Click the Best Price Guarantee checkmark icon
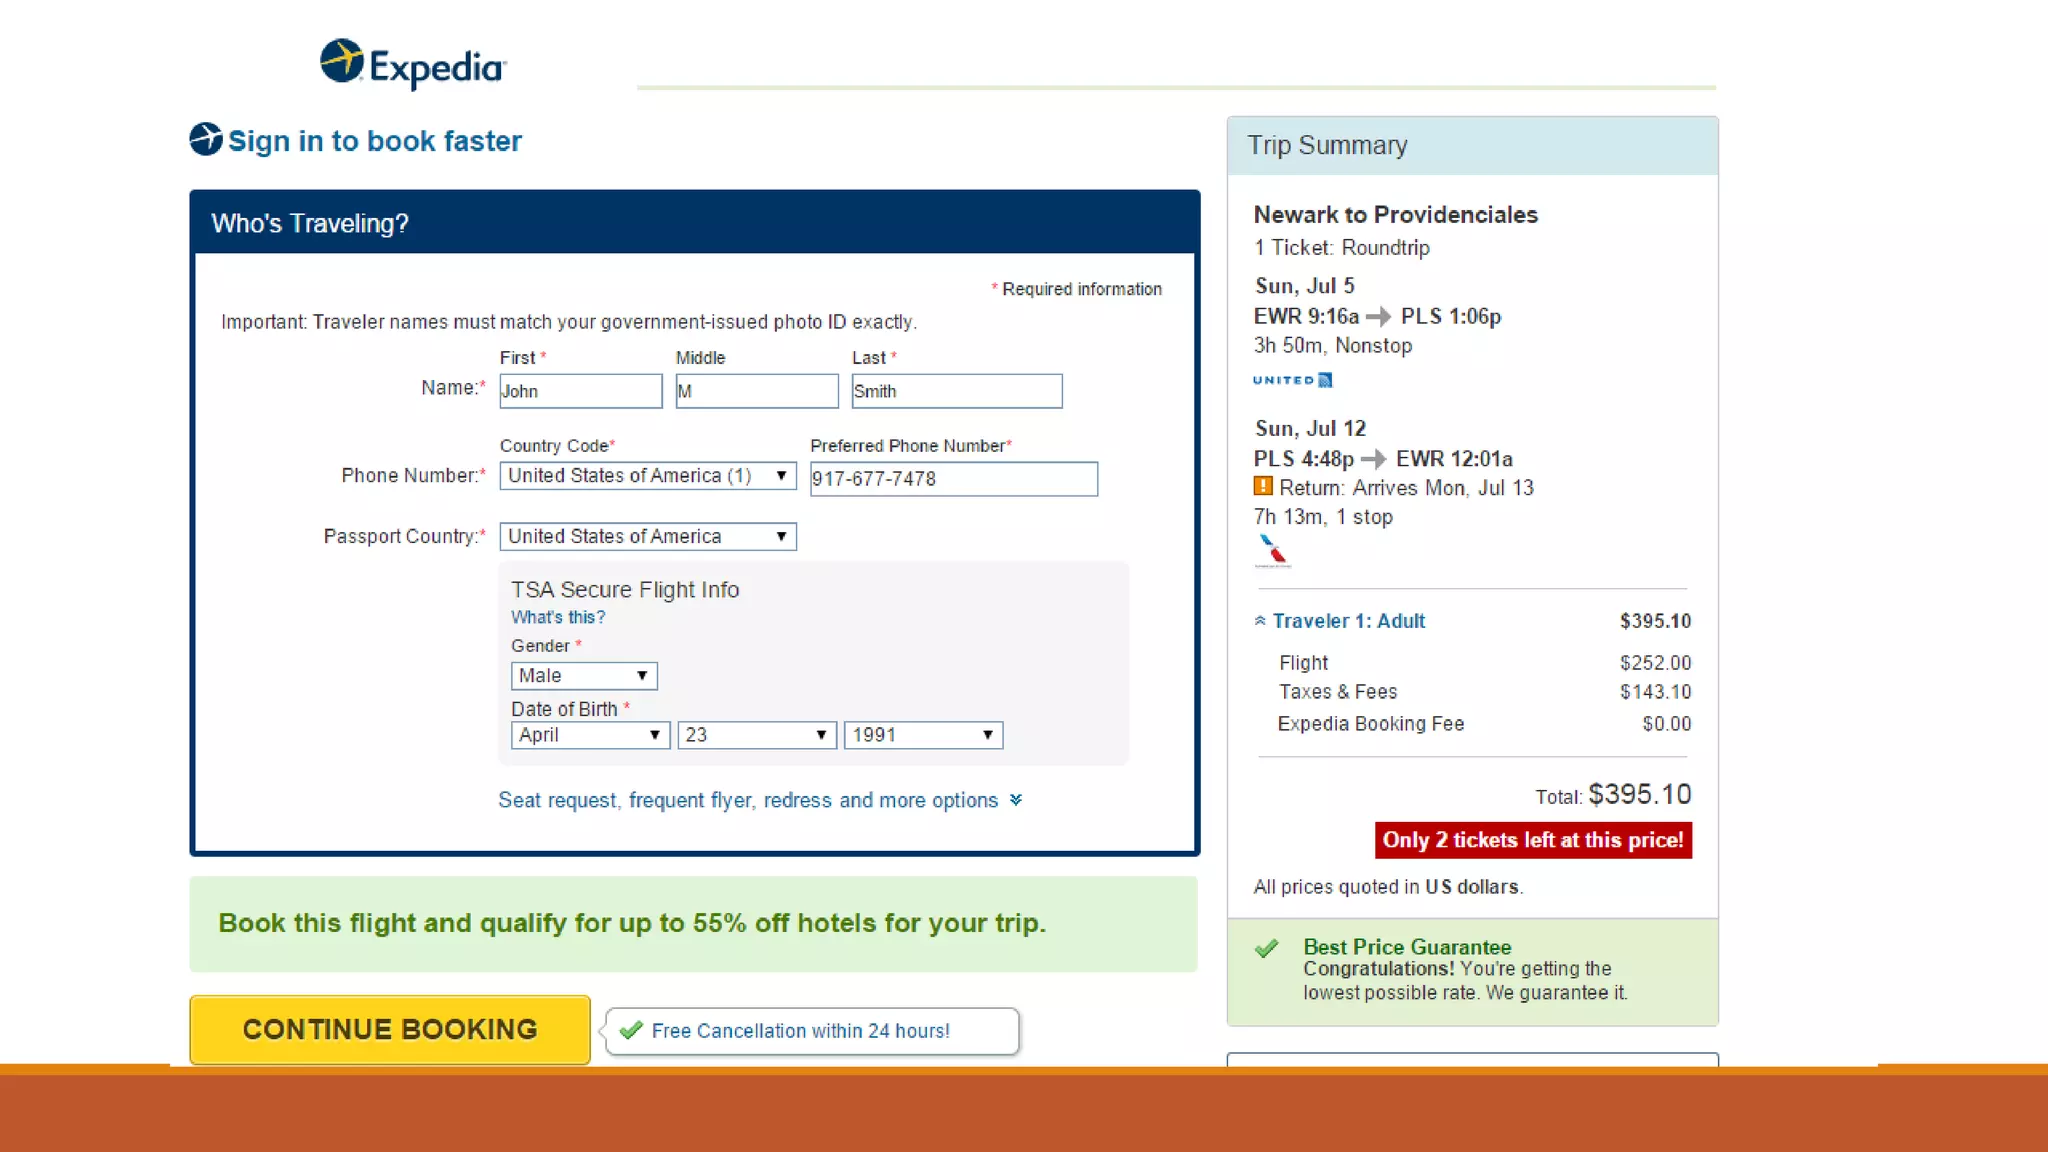This screenshot has width=2048, height=1152. 1267,948
